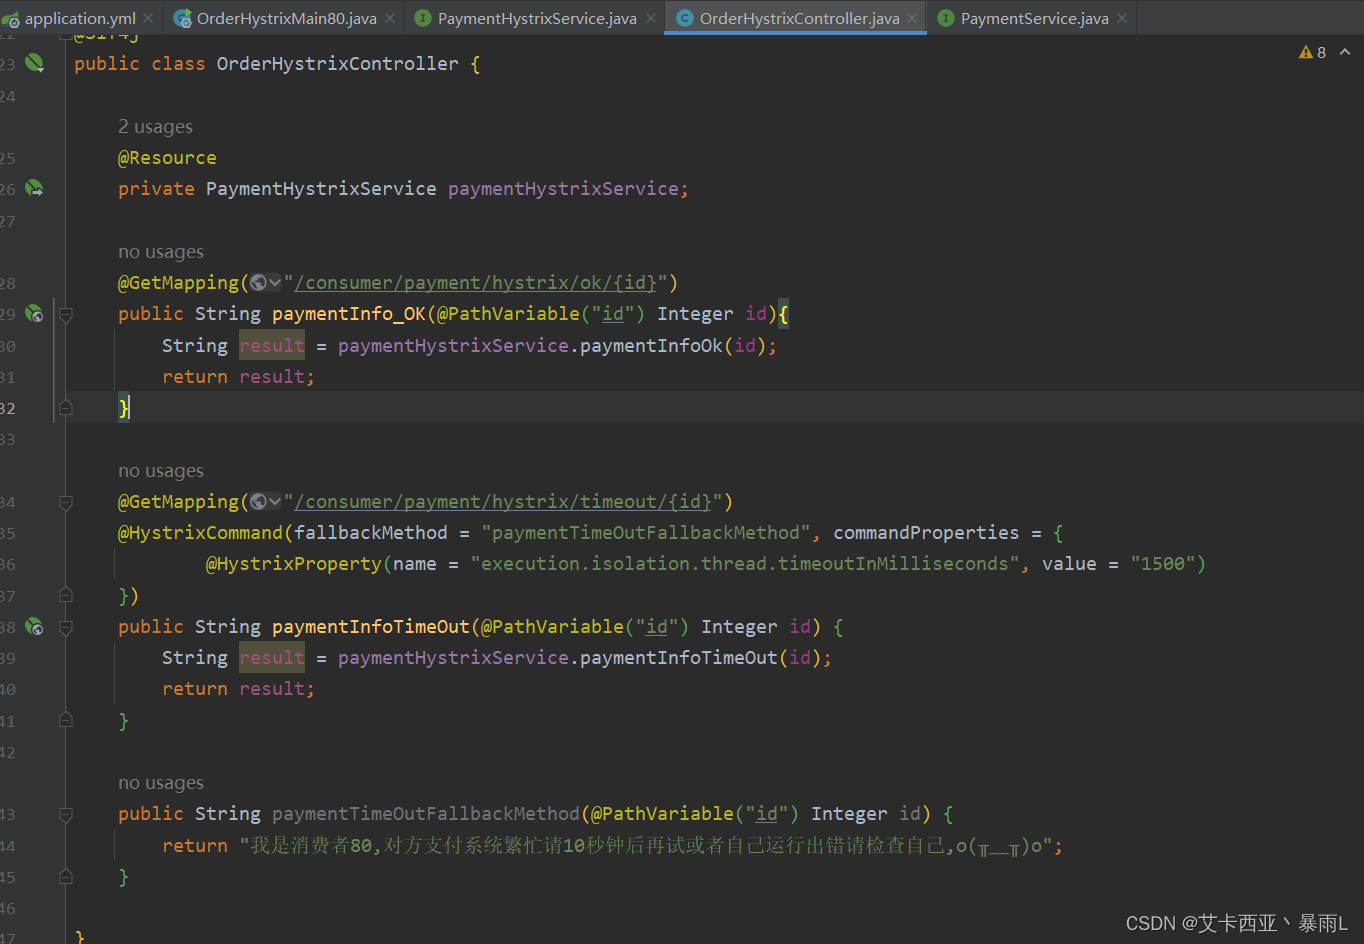Click the paymentInfoTimeOut method declaration name
Viewport: 1364px width, 944px height.
pyautogui.click(x=371, y=627)
